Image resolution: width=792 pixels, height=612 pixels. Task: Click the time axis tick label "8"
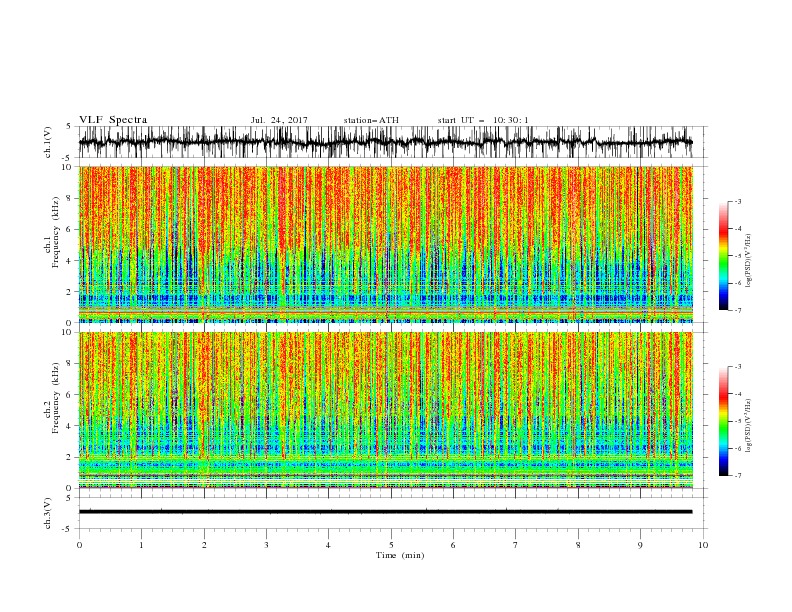(578, 545)
